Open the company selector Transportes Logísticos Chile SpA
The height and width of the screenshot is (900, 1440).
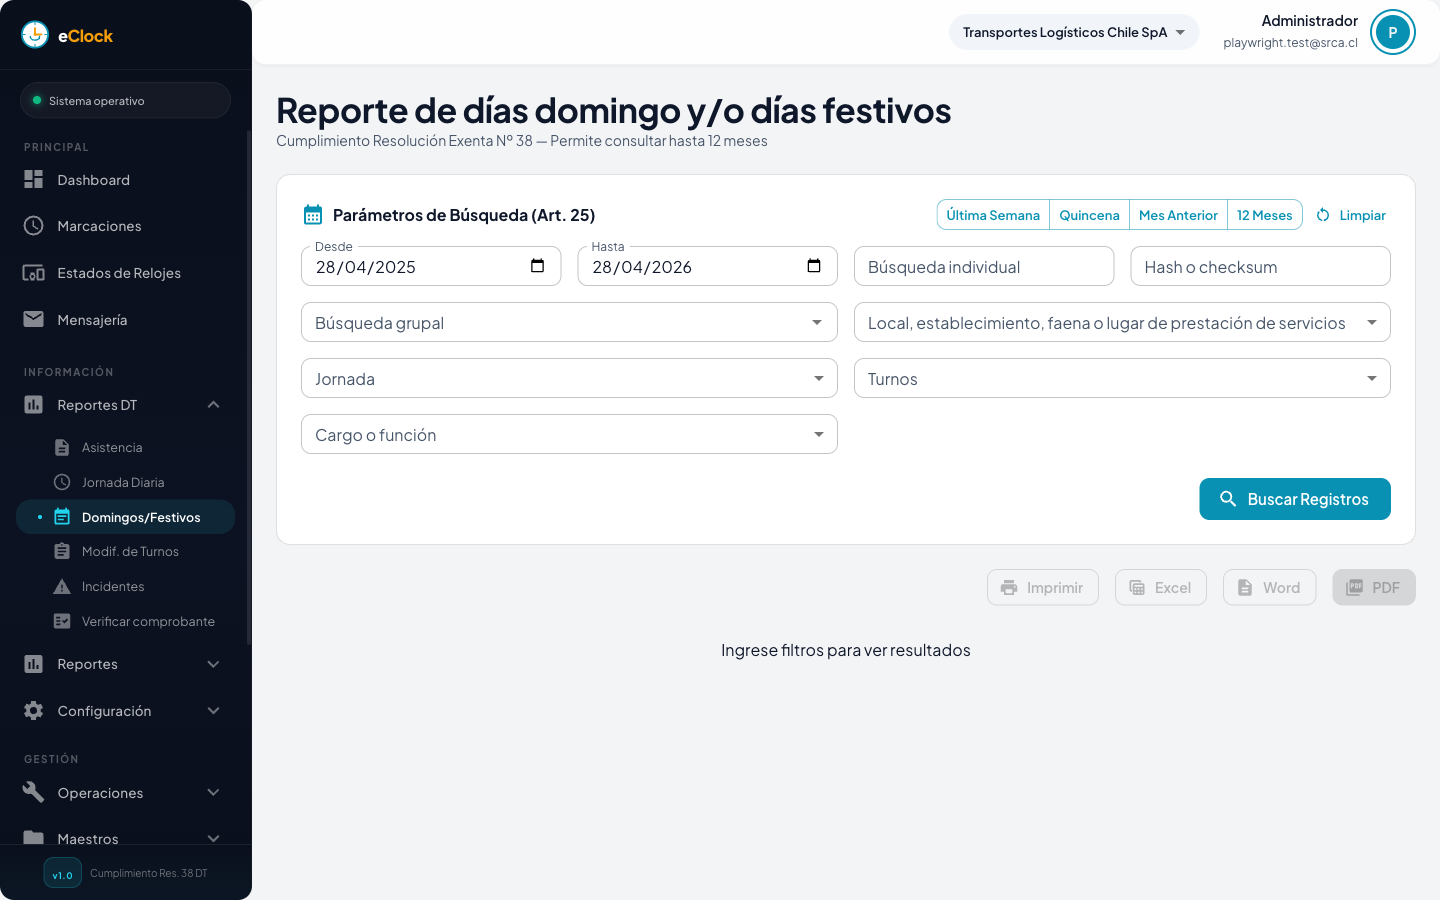click(1073, 31)
